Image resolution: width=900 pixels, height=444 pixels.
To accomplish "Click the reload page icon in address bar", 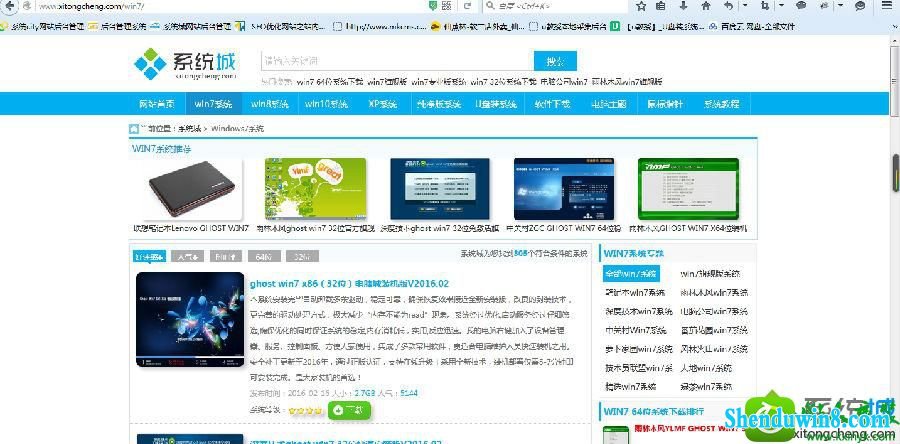I will (x=467, y=6).
